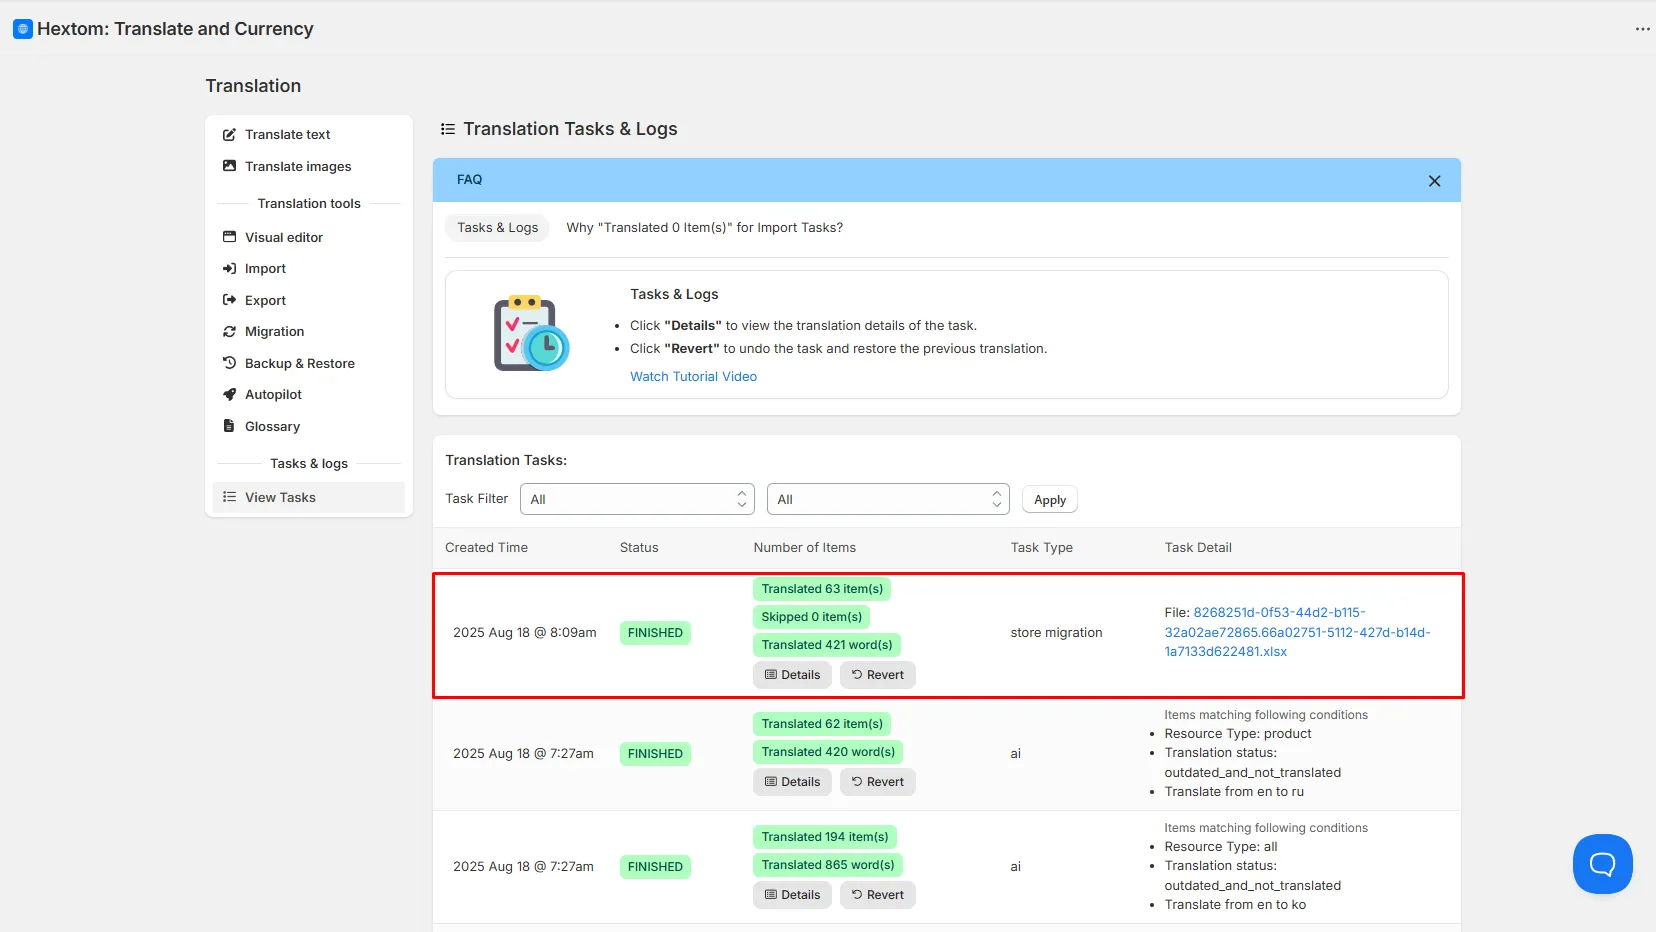Screen dimensions: 1656x932
Task: Click FINISHED status of 8:09am task
Action: pyautogui.click(x=655, y=633)
